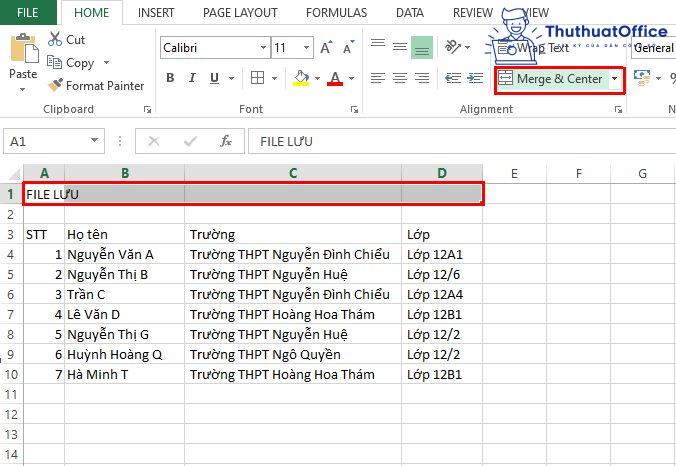The height and width of the screenshot is (466, 676).
Task: Toggle Underline formatting
Action: pos(214,78)
